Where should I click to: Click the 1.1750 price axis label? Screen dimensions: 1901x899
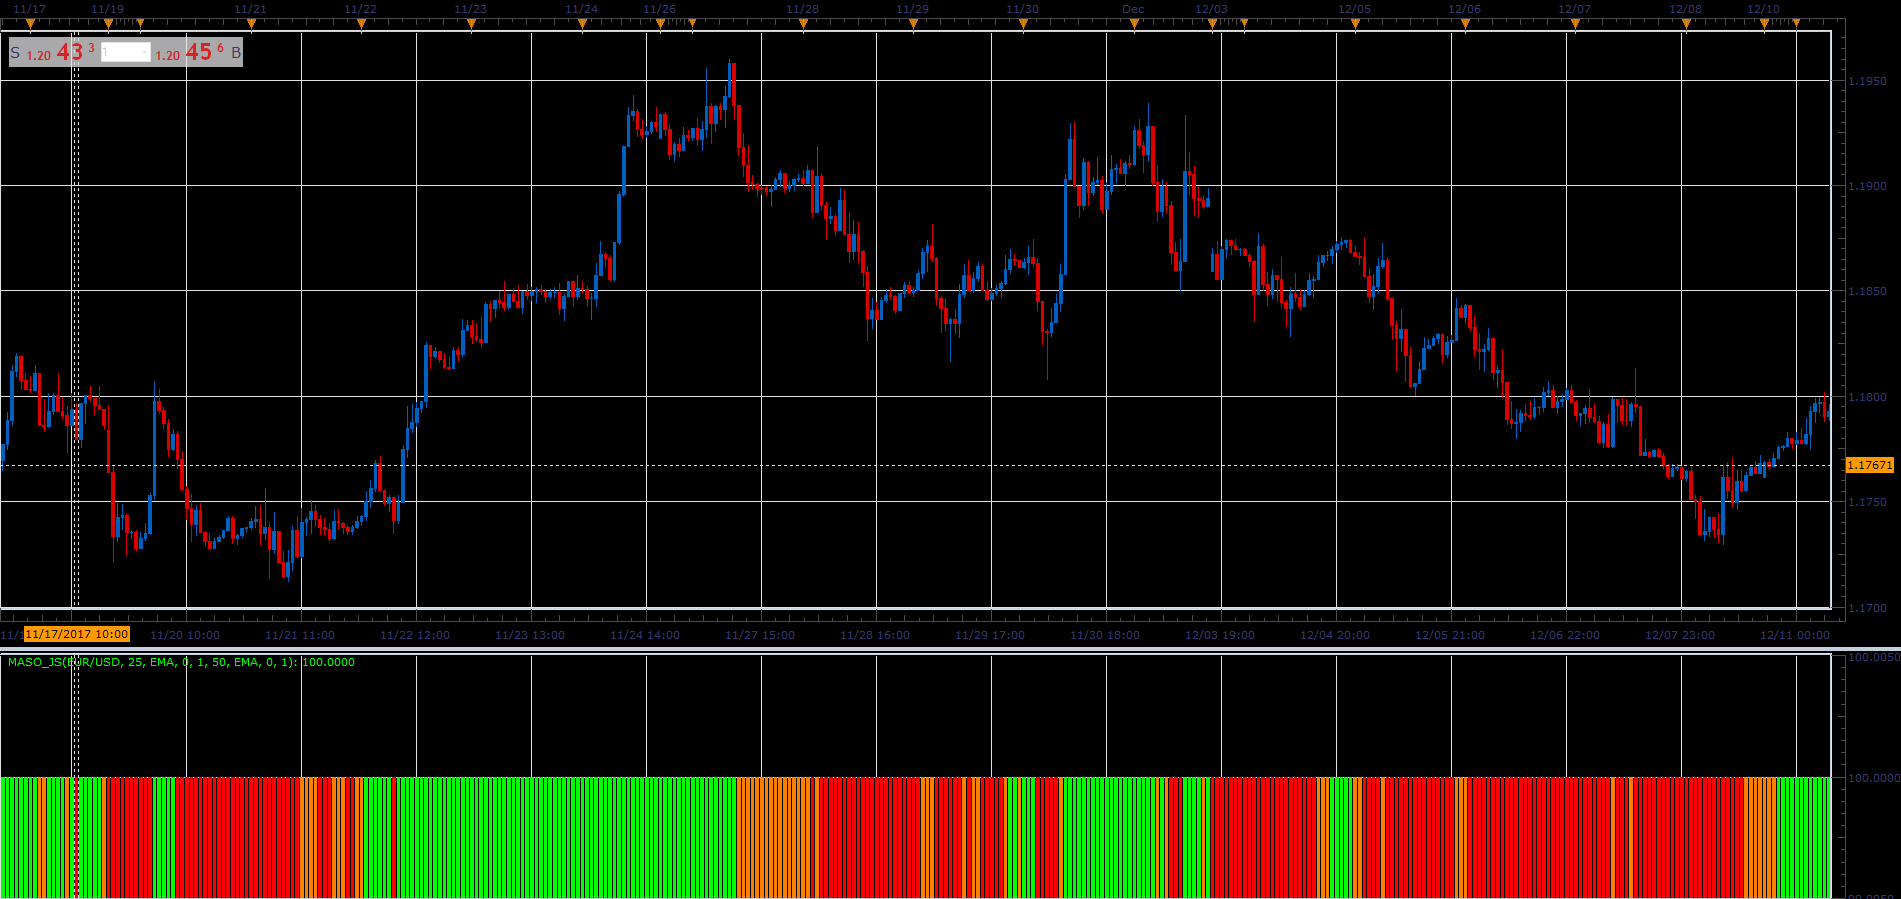coord(1867,502)
